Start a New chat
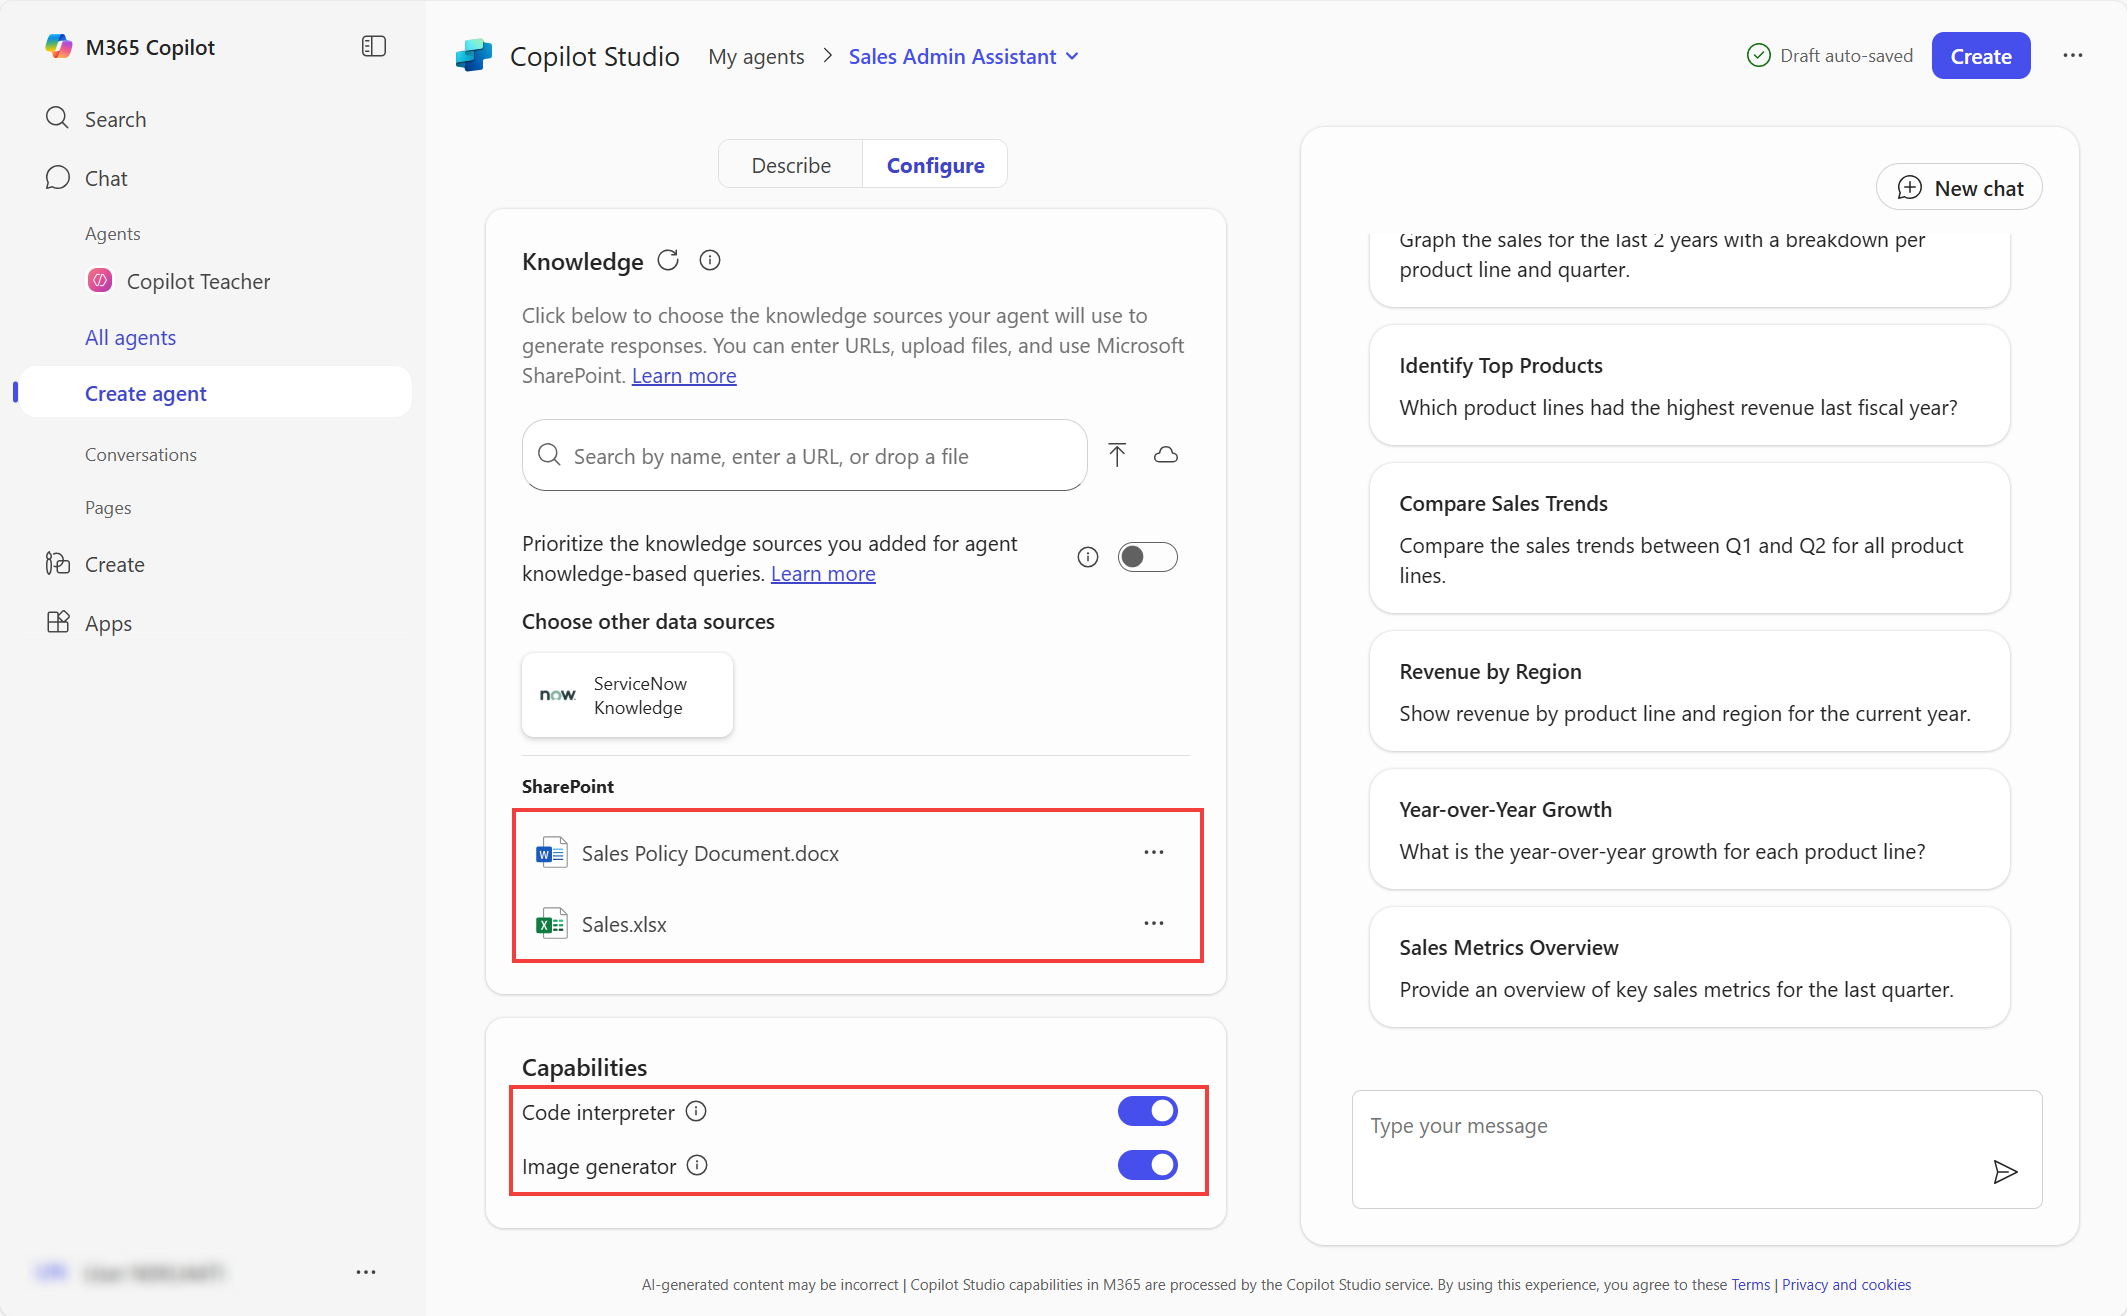 click(x=1958, y=188)
